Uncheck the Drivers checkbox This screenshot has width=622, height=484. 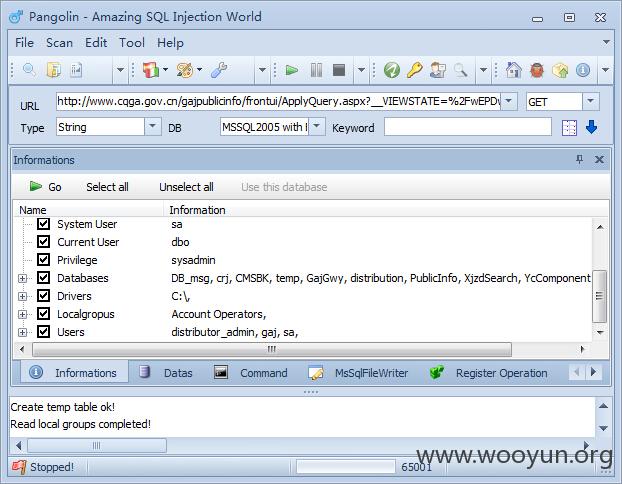tap(43, 296)
